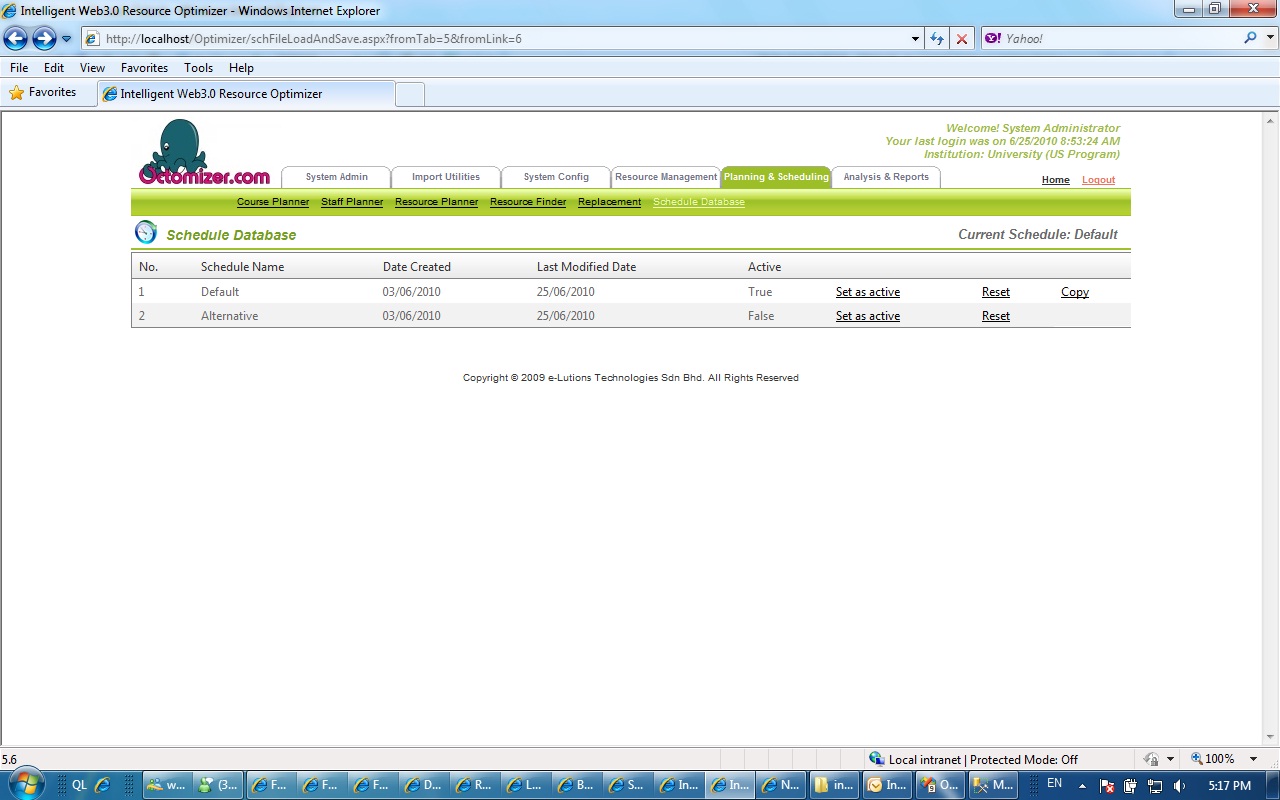Click the network tray icon
This screenshot has height=800, width=1280.
pyautogui.click(x=1155, y=786)
